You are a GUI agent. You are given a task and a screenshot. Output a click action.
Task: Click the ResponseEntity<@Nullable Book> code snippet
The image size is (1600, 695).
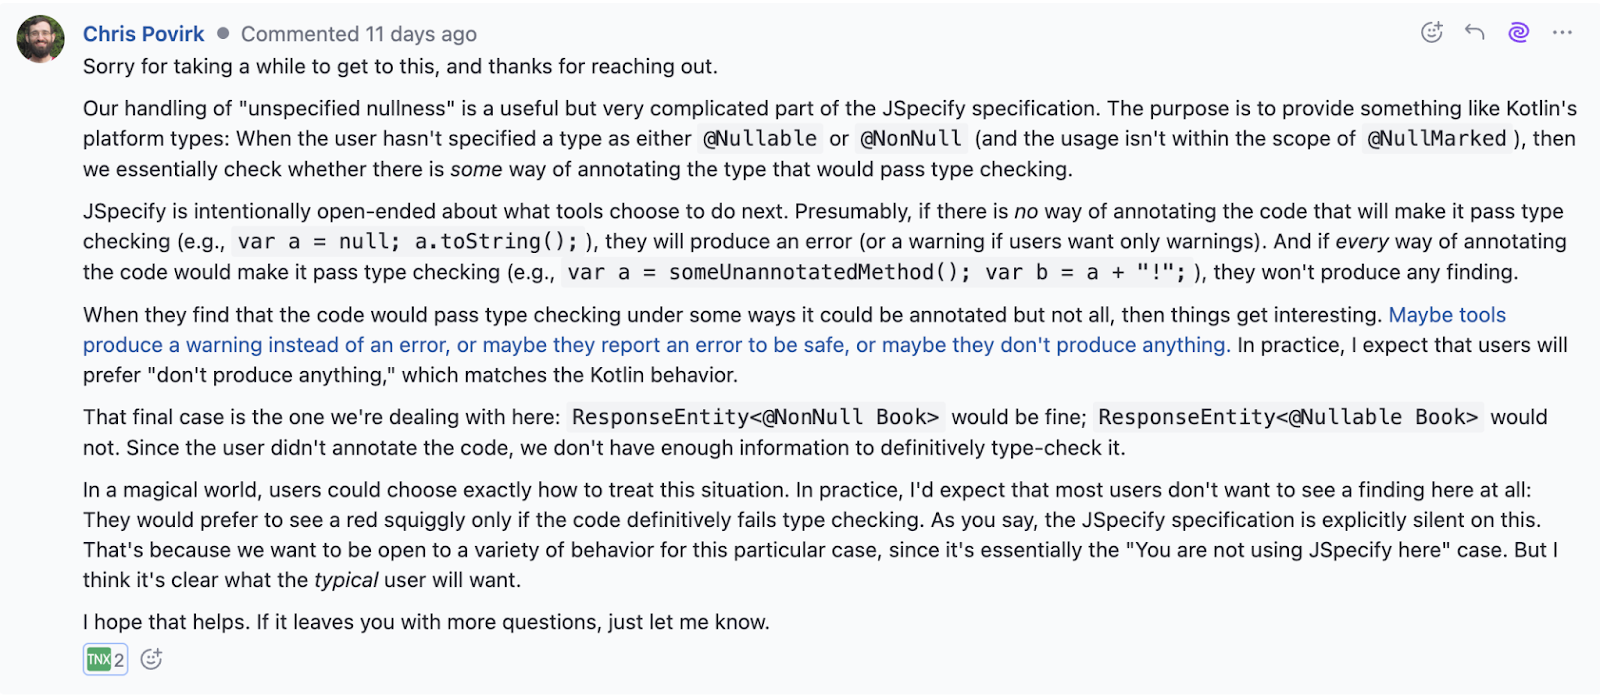(1287, 417)
